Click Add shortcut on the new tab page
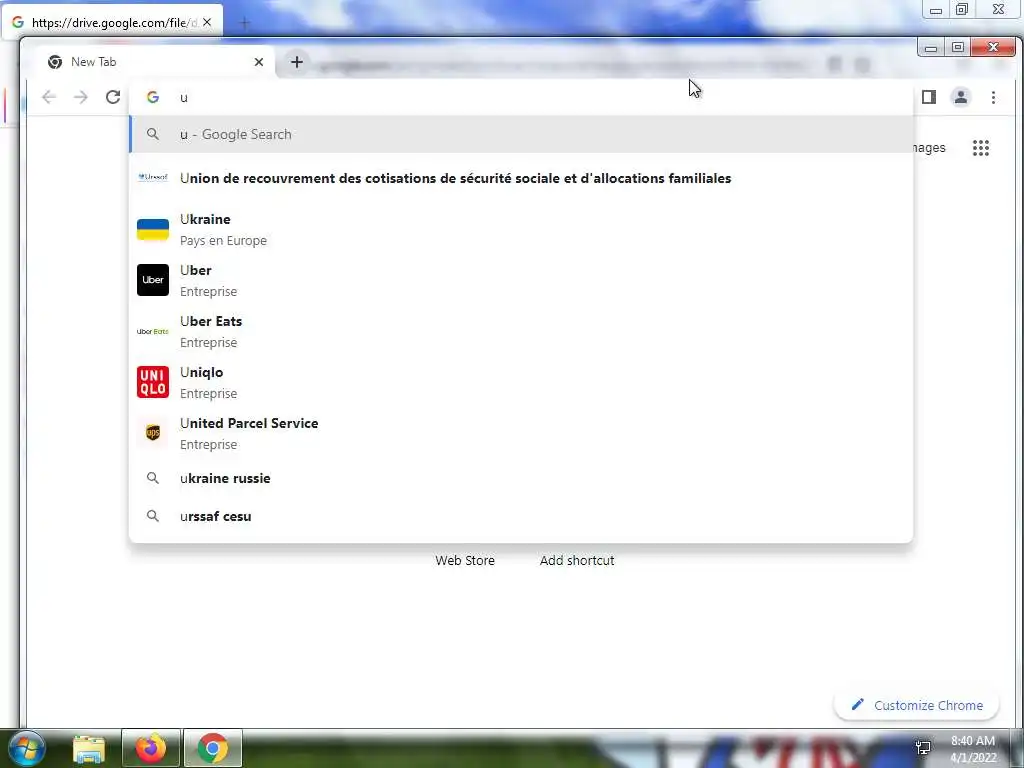This screenshot has height=768, width=1024. pos(577,560)
